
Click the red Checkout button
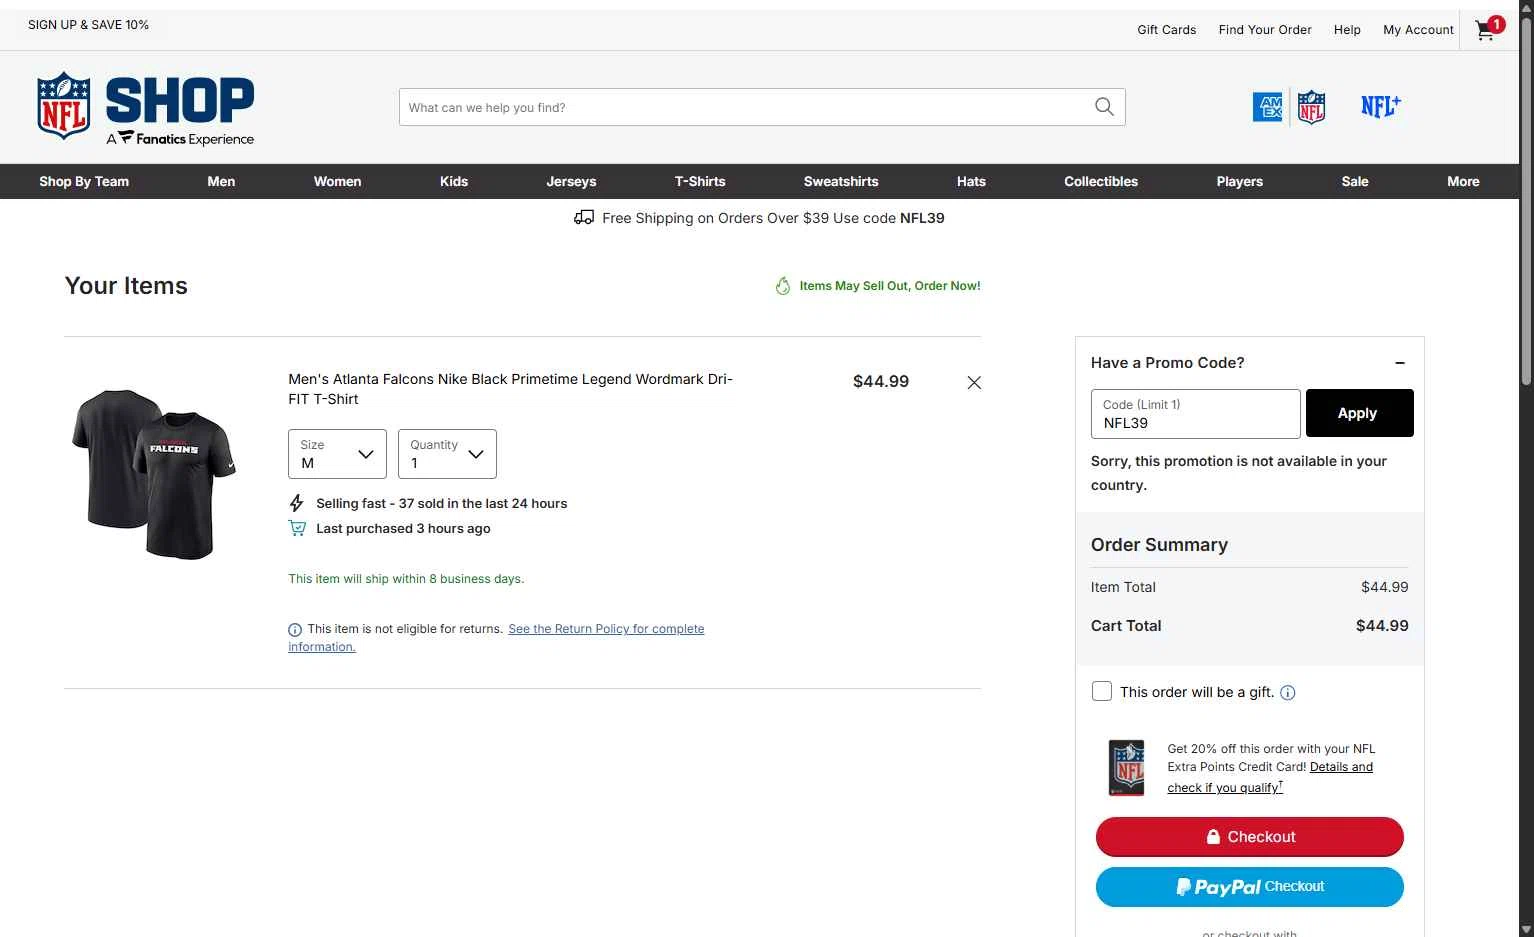(x=1250, y=837)
